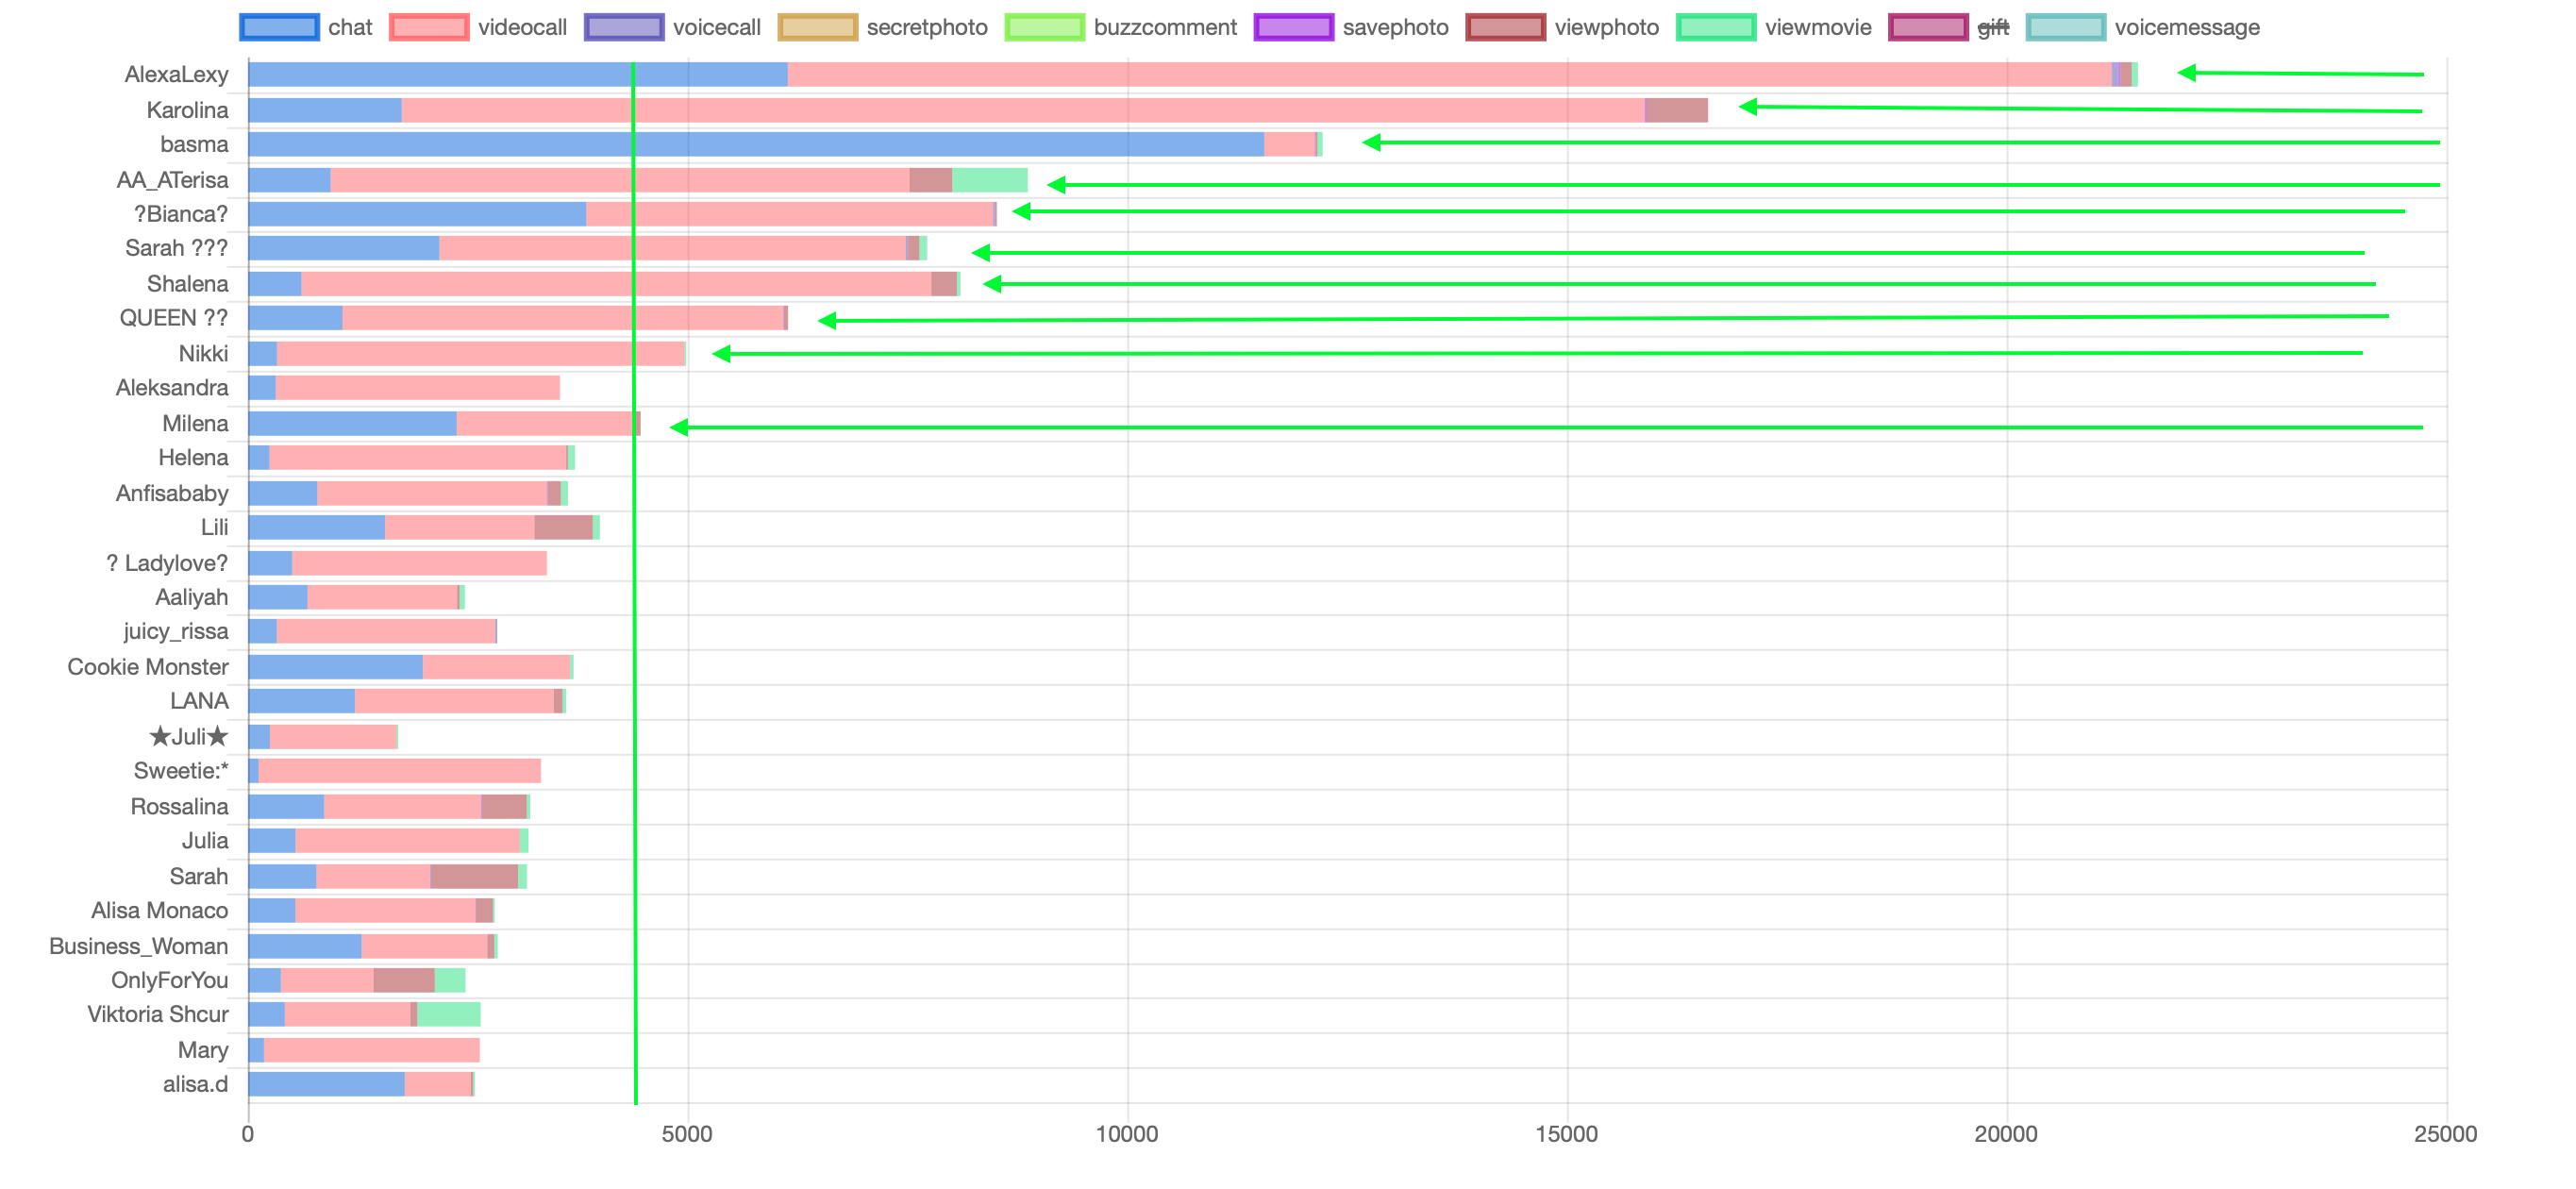The height and width of the screenshot is (1189, 2576).
Task: Hide the videocall dataset via its label
Action: click(x=522, y=27)
